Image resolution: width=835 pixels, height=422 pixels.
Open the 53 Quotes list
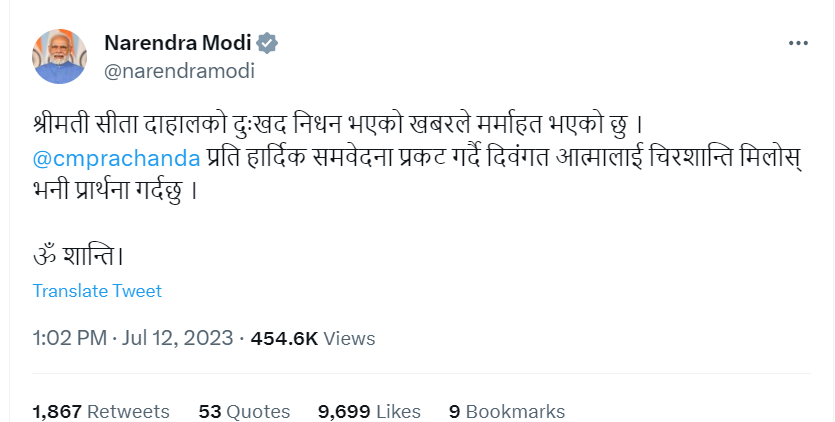244,411
